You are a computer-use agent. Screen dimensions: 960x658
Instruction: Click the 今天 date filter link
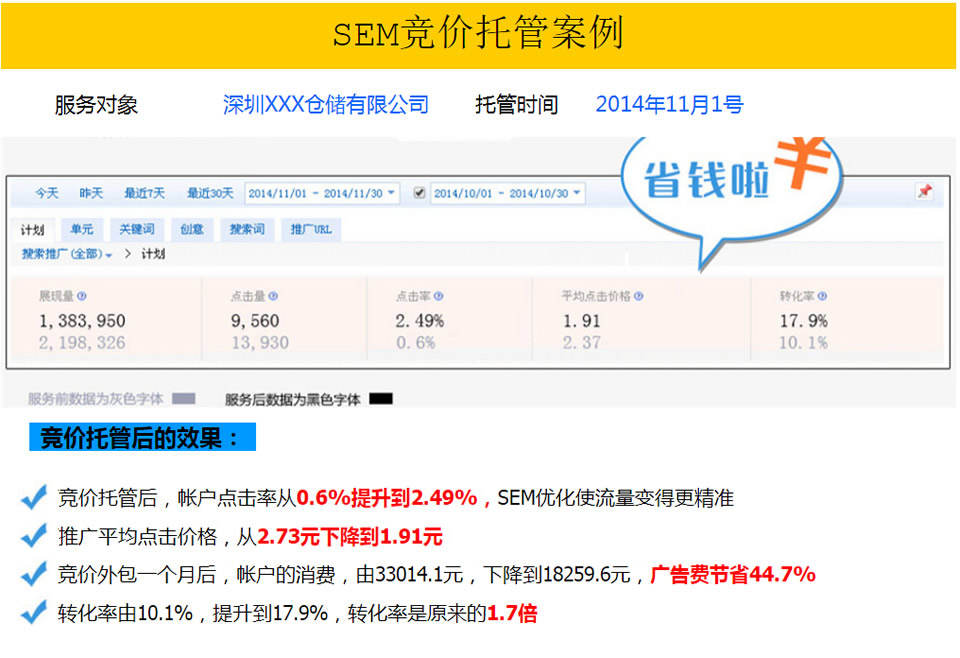tap(47, 193)
